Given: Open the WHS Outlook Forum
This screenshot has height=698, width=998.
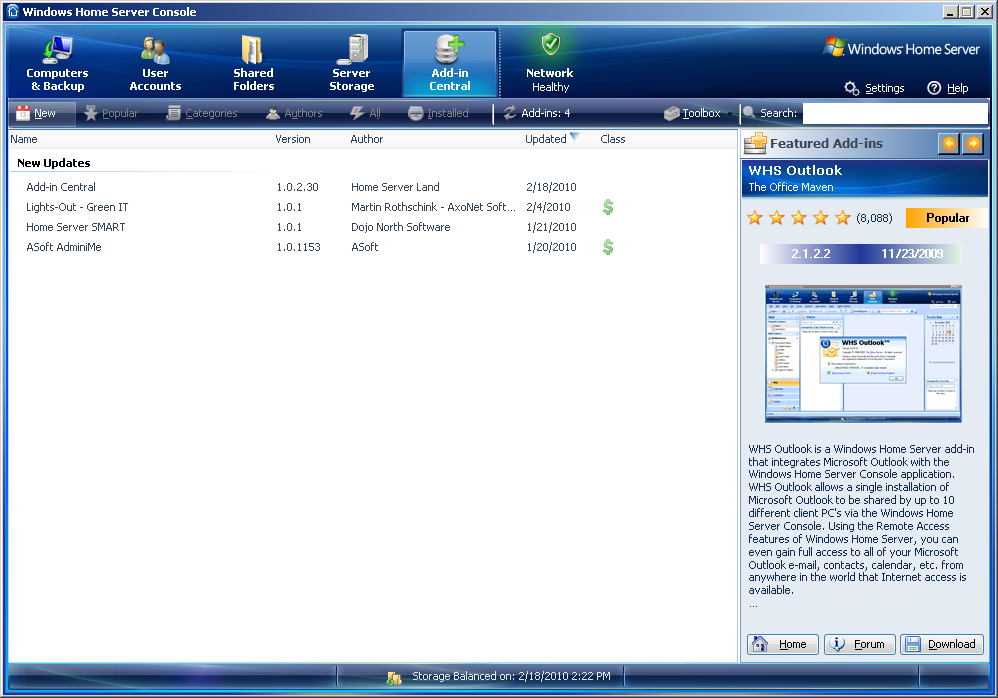Looking at the screenshot, I should coord(859,645).
